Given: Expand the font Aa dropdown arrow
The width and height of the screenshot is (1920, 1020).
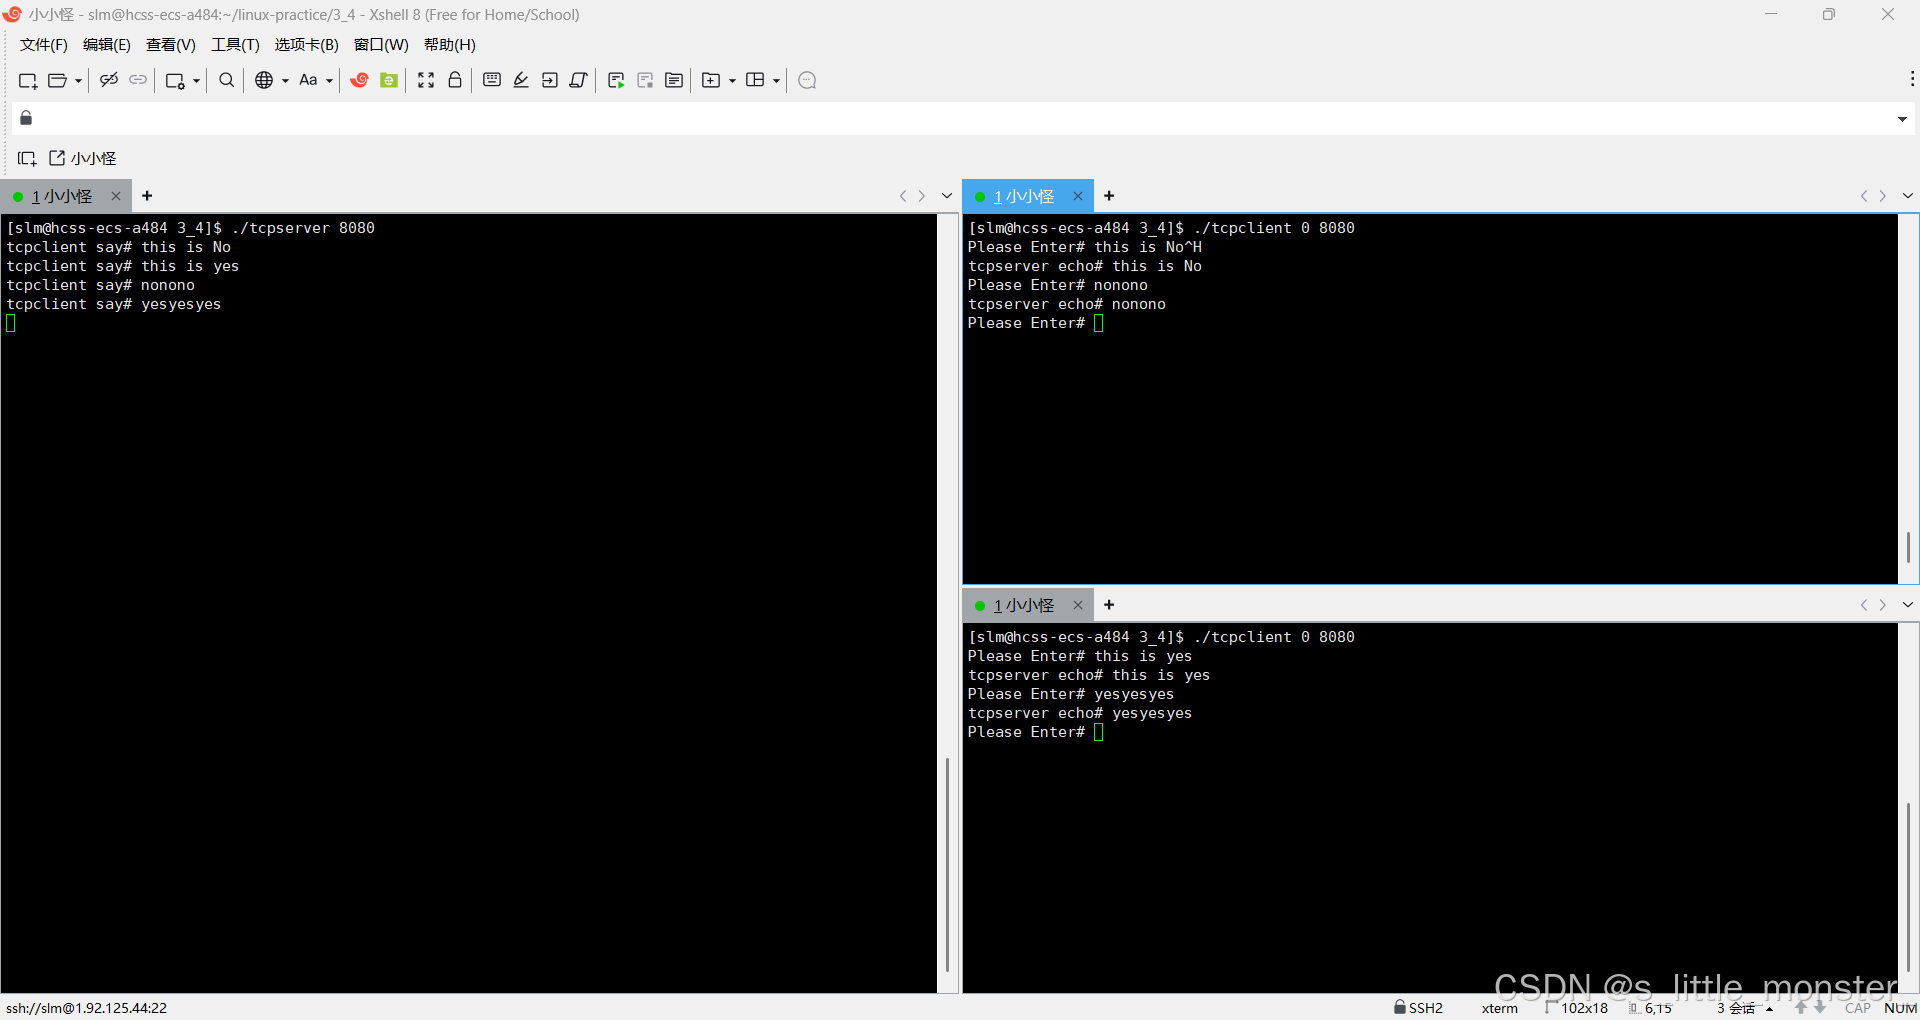Looking at the screenshot, I should click(329, 81).
